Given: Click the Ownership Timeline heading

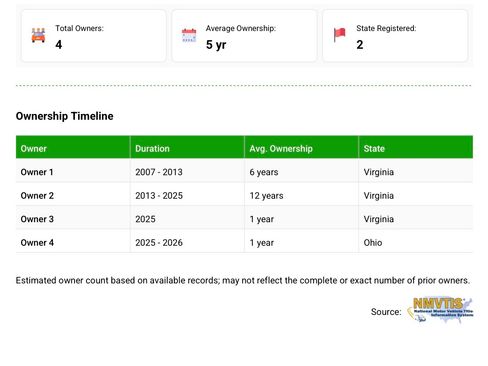Looking at the screenshot, I should 65,116.
